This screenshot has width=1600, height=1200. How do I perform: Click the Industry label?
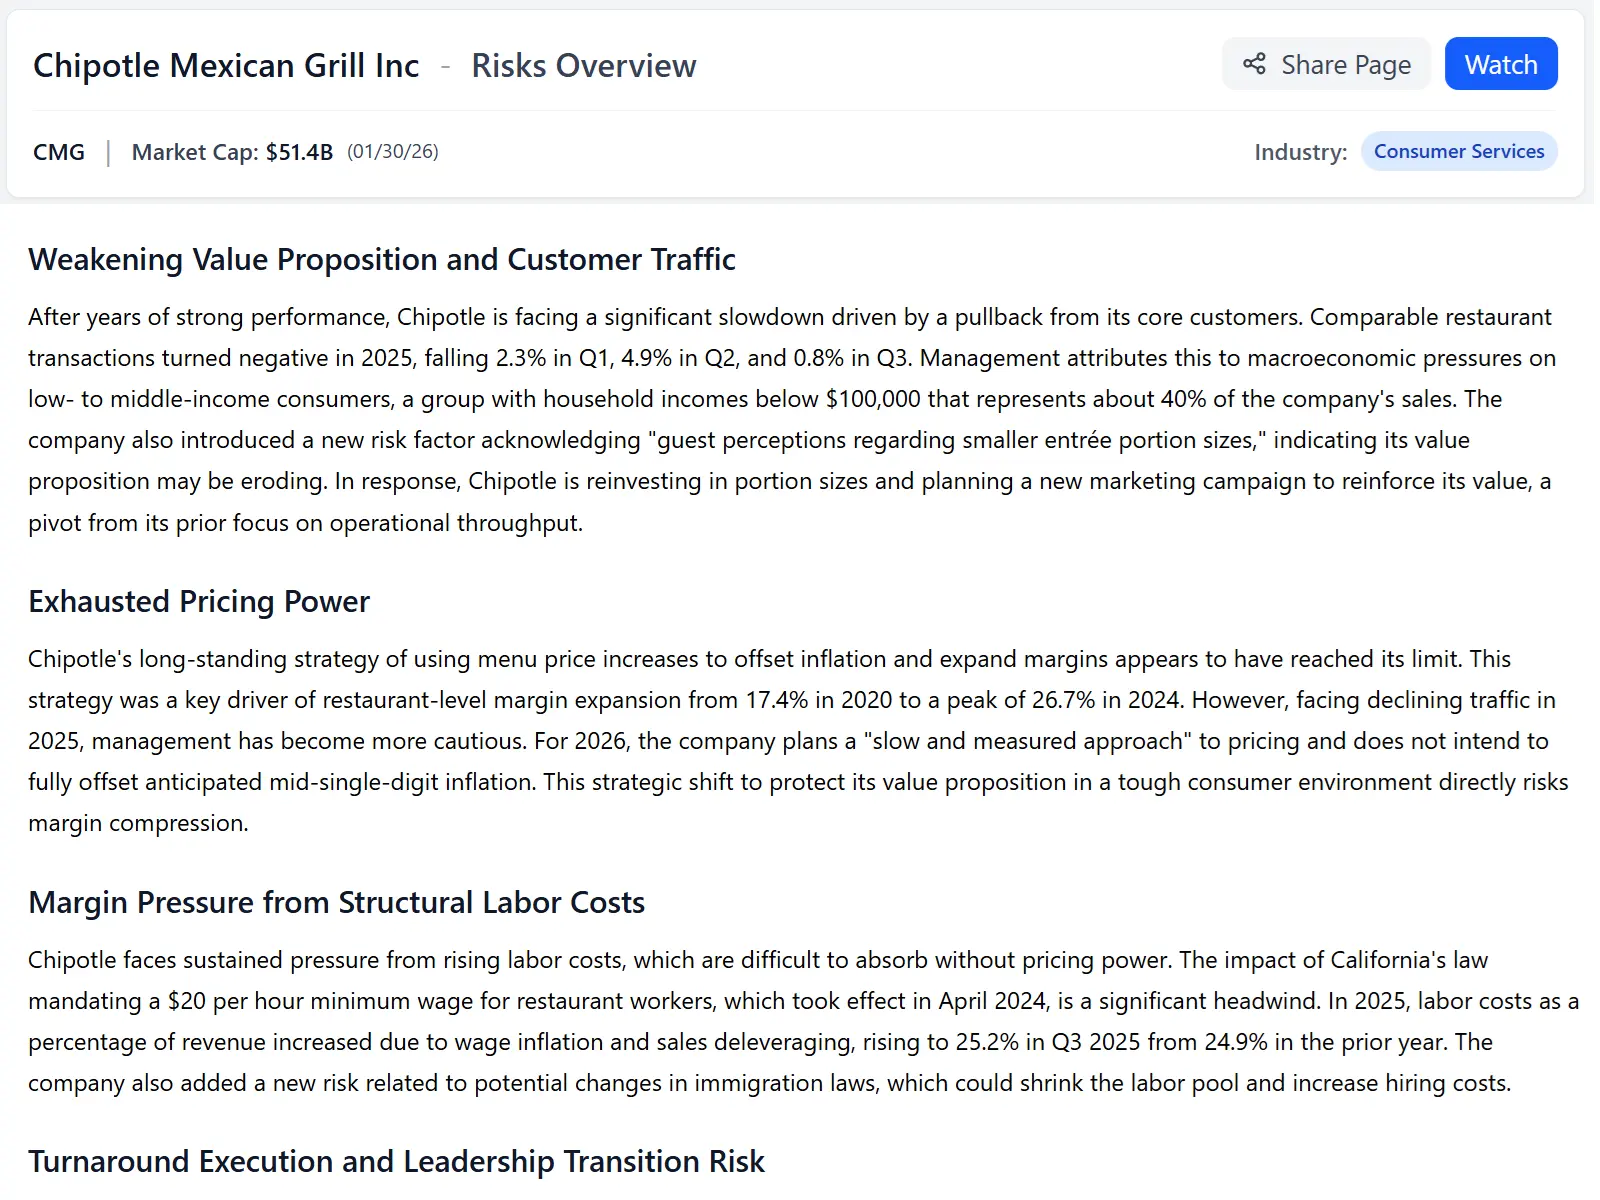point(1299,151)
